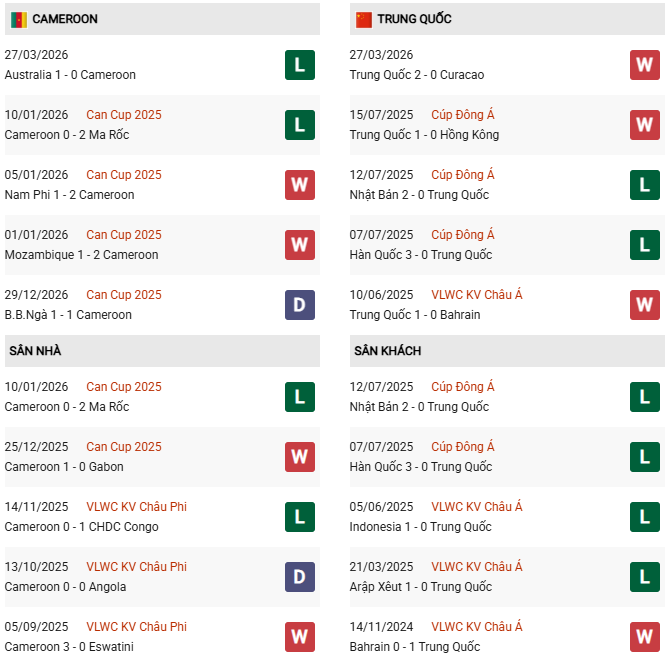Open the SÂN NHÀ section header
The image size is (666, 661).
tap(36, 351)
